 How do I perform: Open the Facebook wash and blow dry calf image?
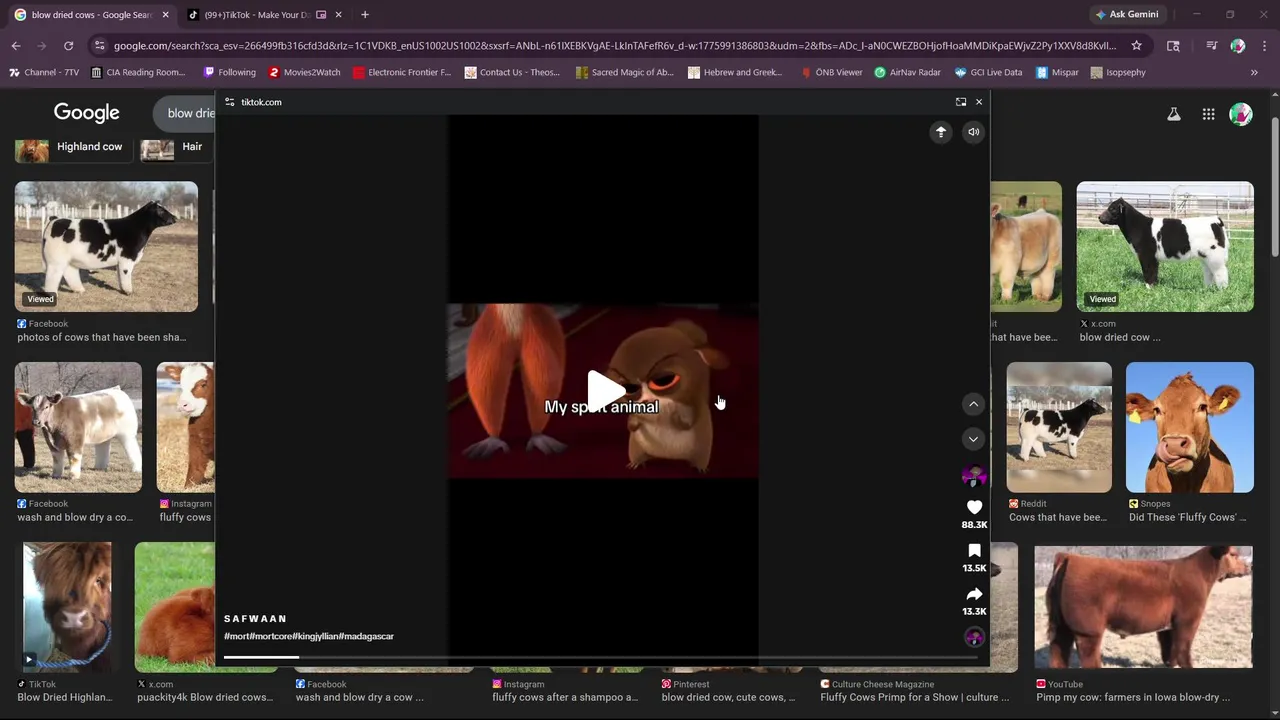[x=78, y=427]
